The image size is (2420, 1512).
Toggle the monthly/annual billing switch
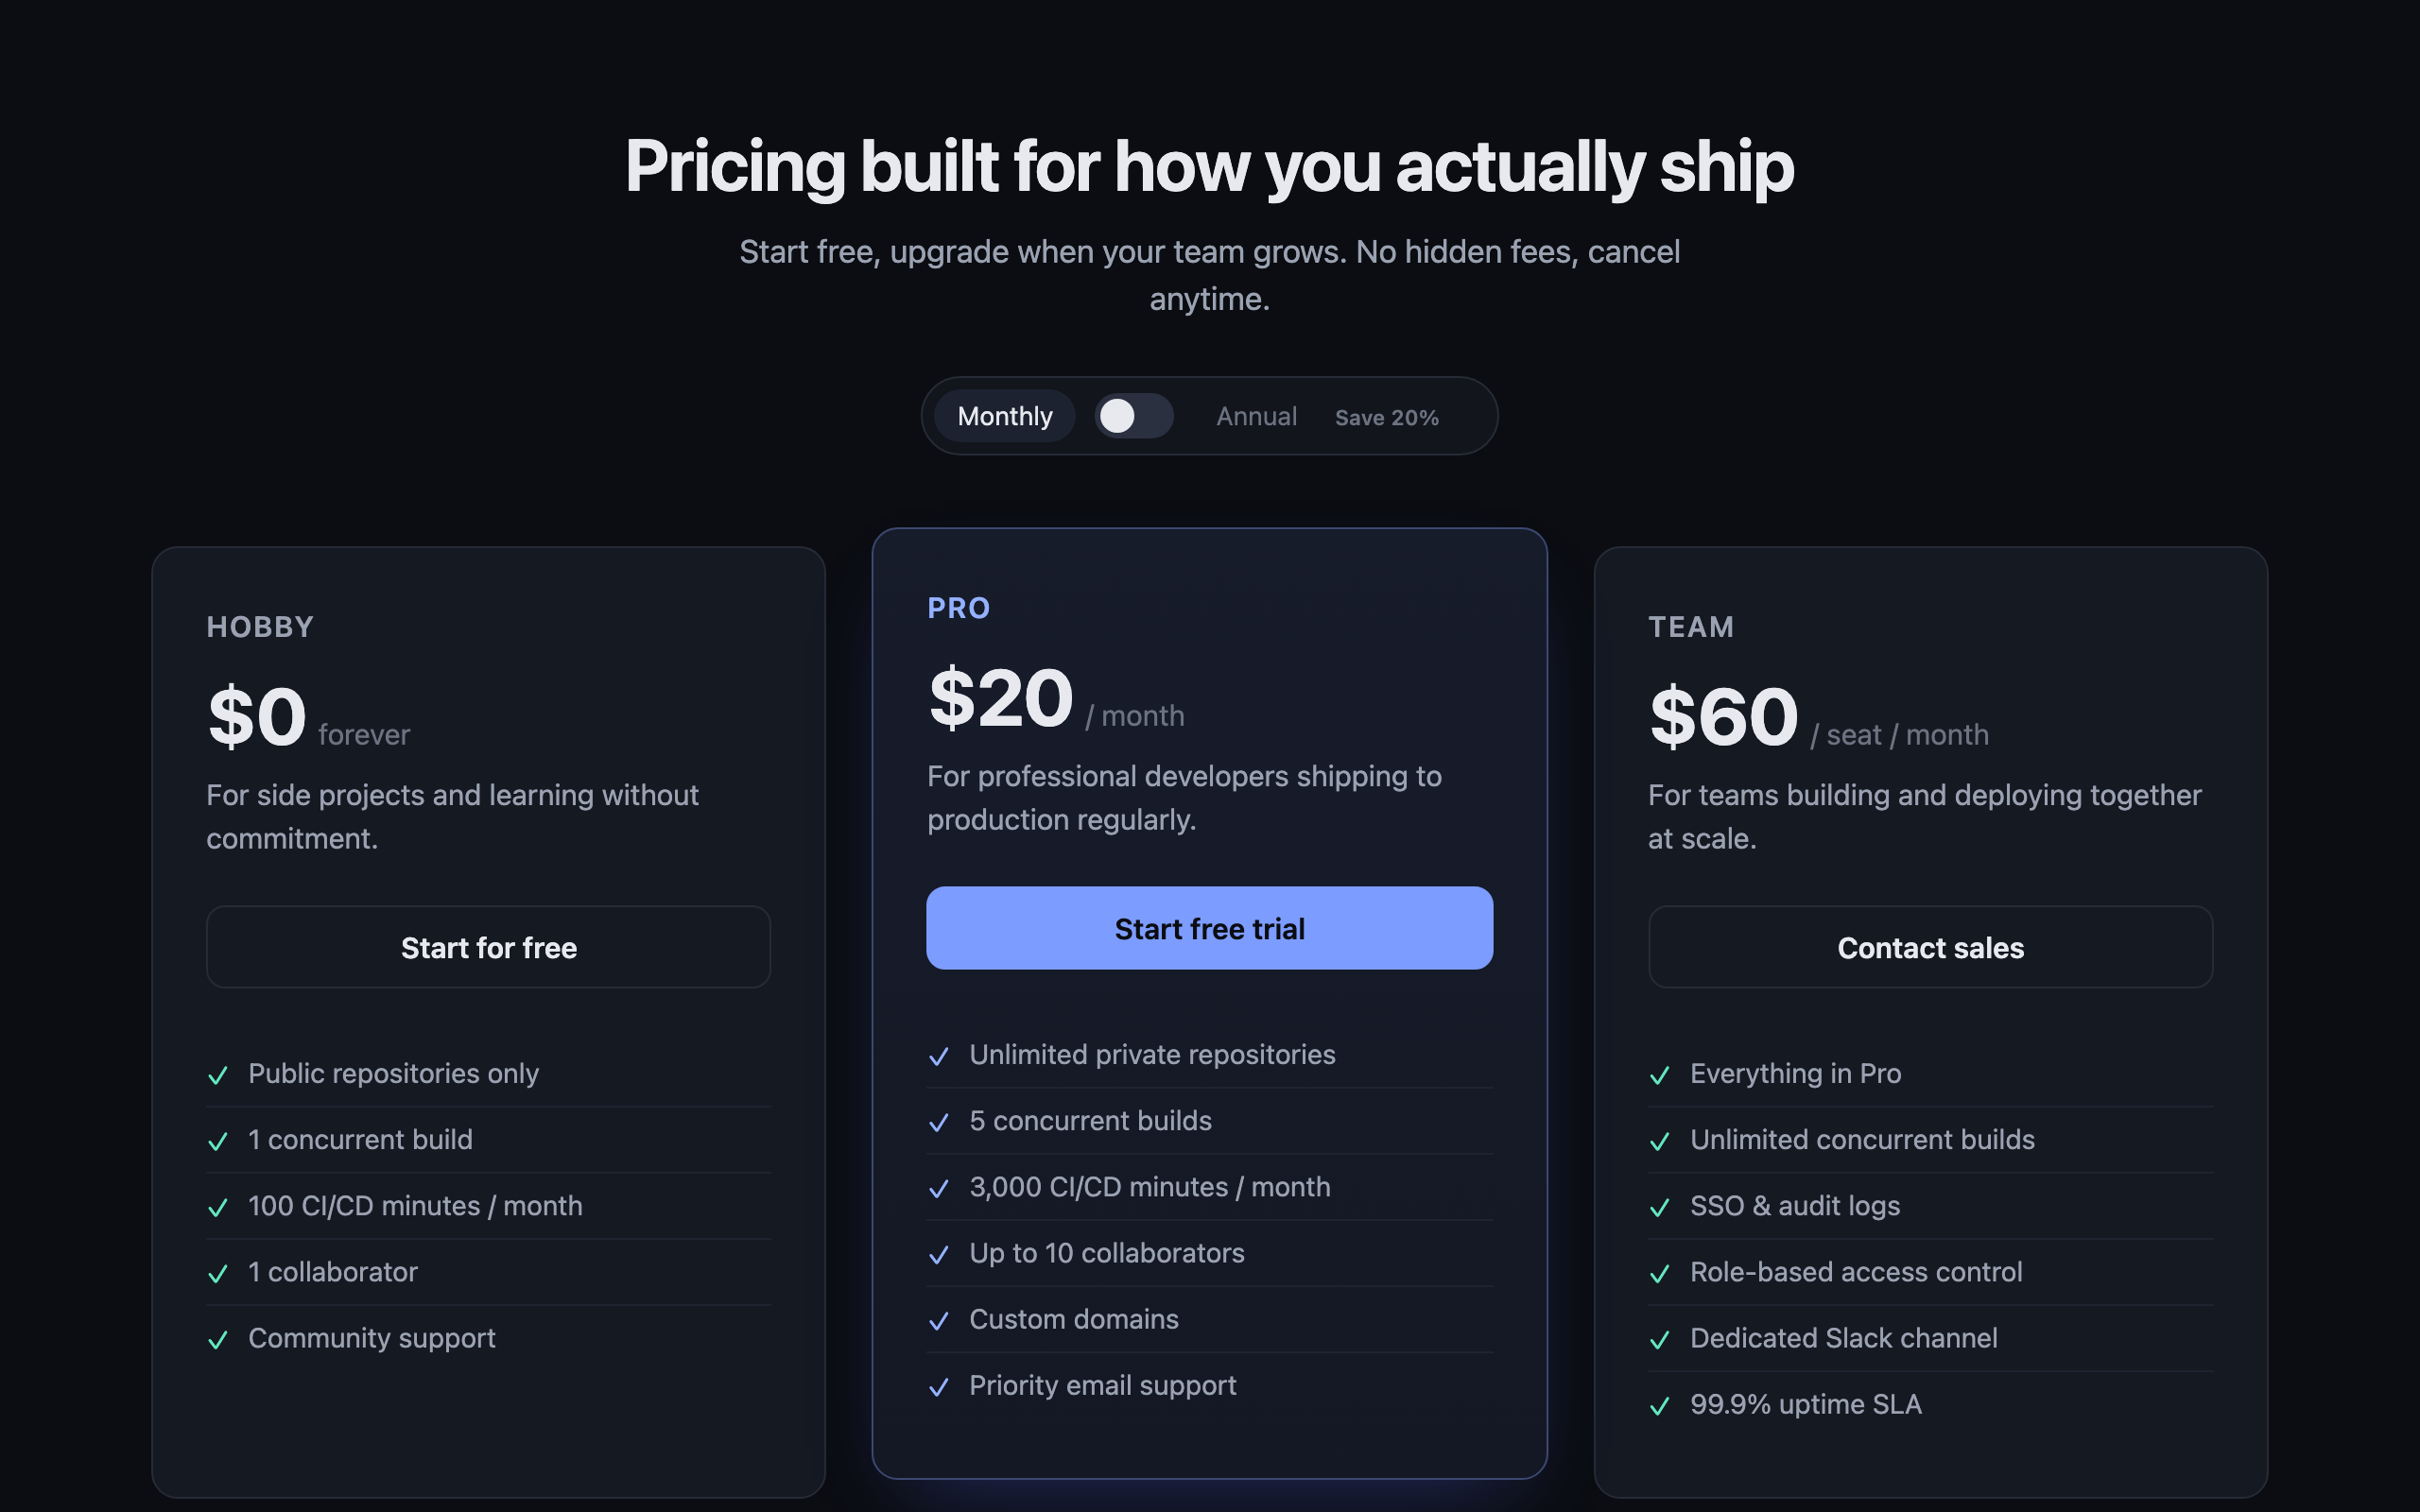tap(1134, 416)
